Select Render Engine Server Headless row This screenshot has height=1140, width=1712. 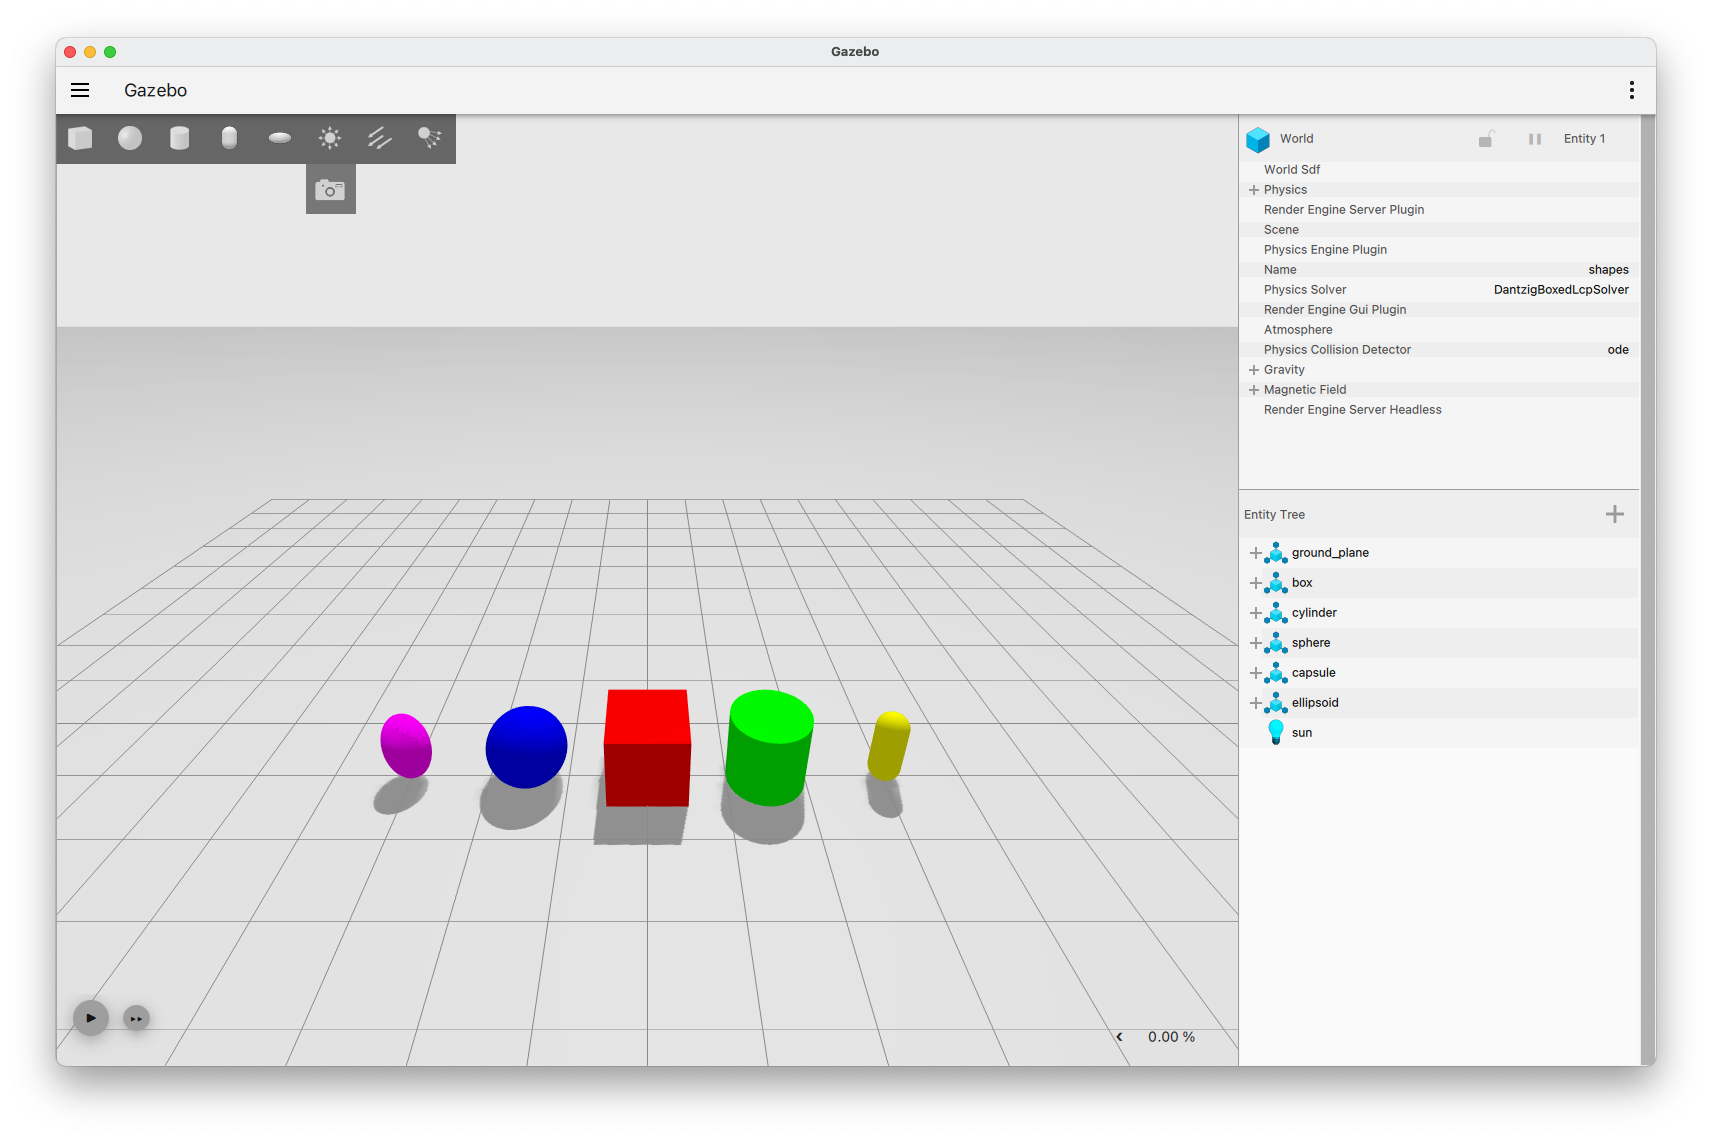(x=1439, y=410)
